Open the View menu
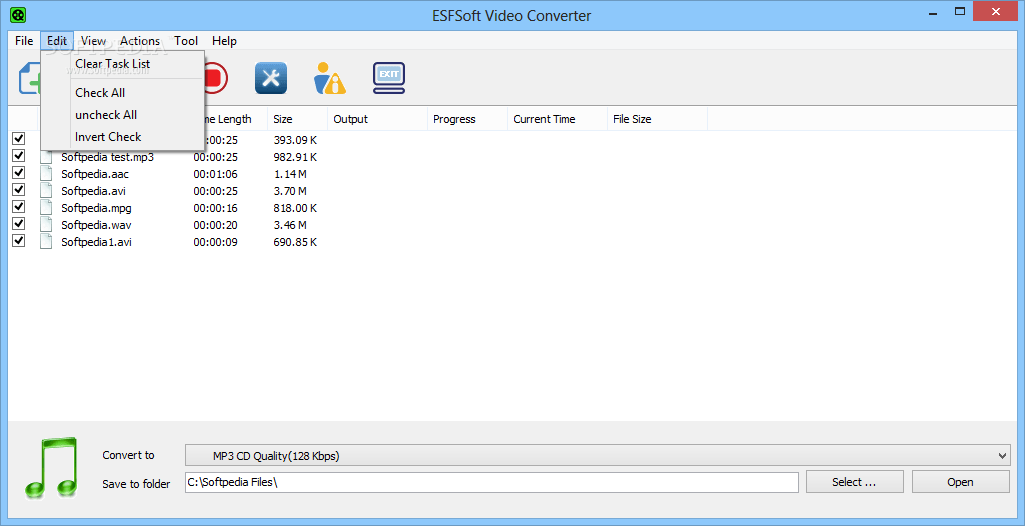Viewport: 1025px width, 526px height. pos(93,41)
